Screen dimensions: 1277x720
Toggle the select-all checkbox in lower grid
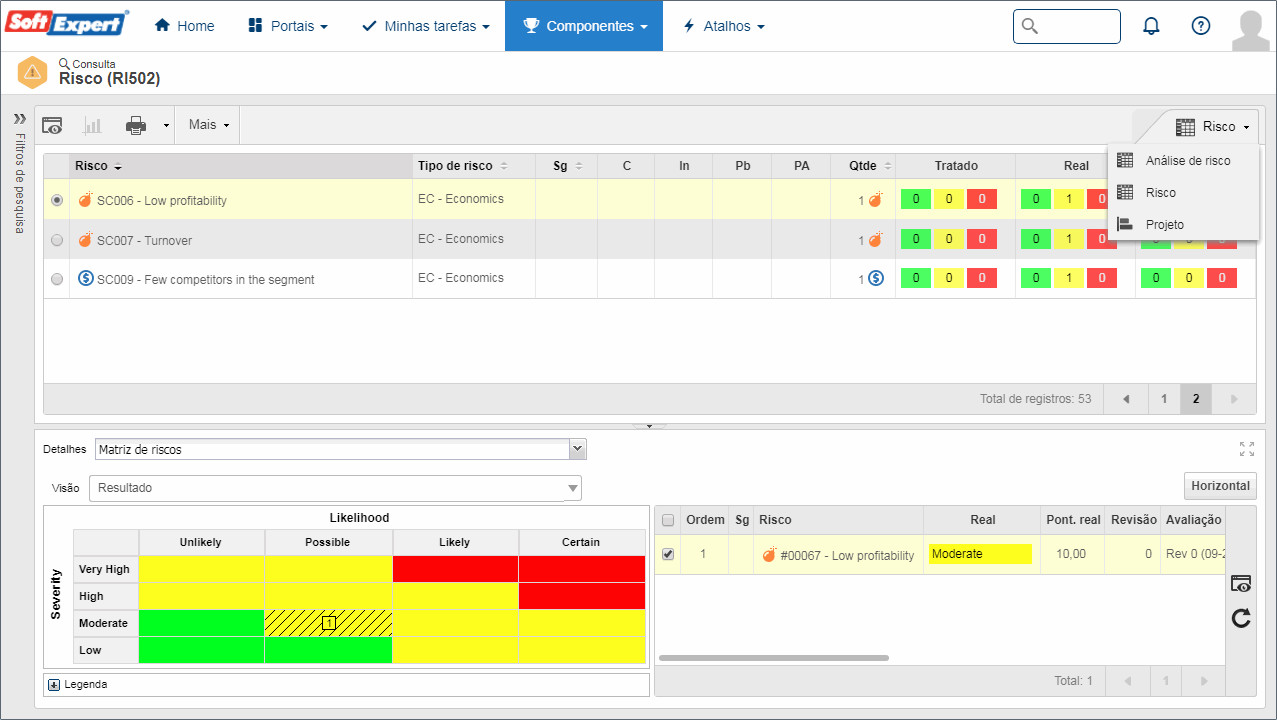tap(668, 520)
